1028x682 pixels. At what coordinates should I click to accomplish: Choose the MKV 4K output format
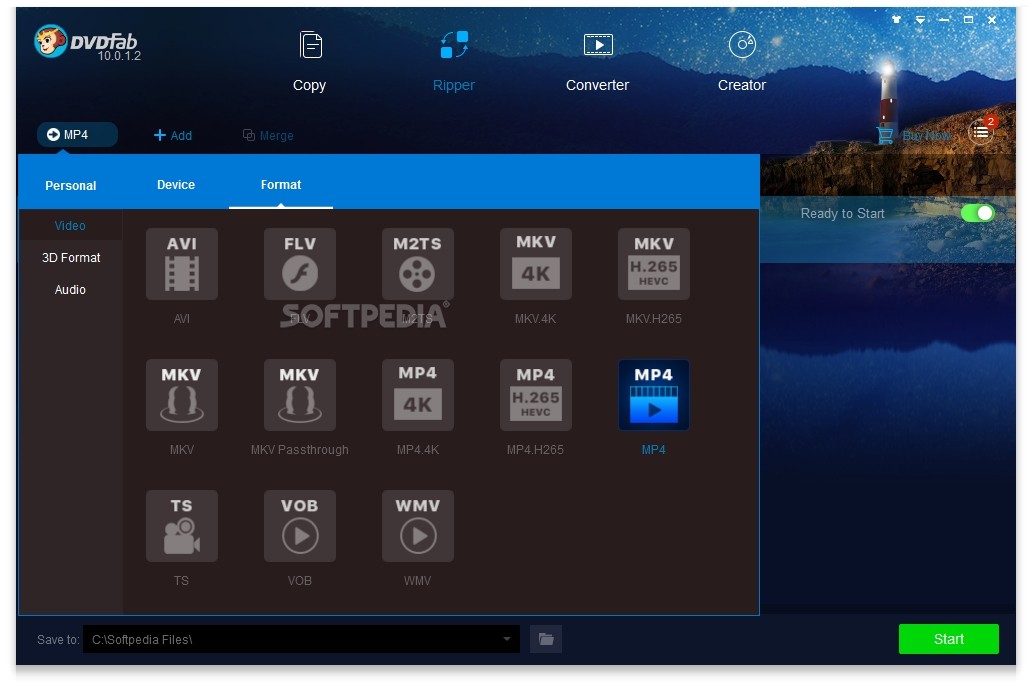[536, 264]
